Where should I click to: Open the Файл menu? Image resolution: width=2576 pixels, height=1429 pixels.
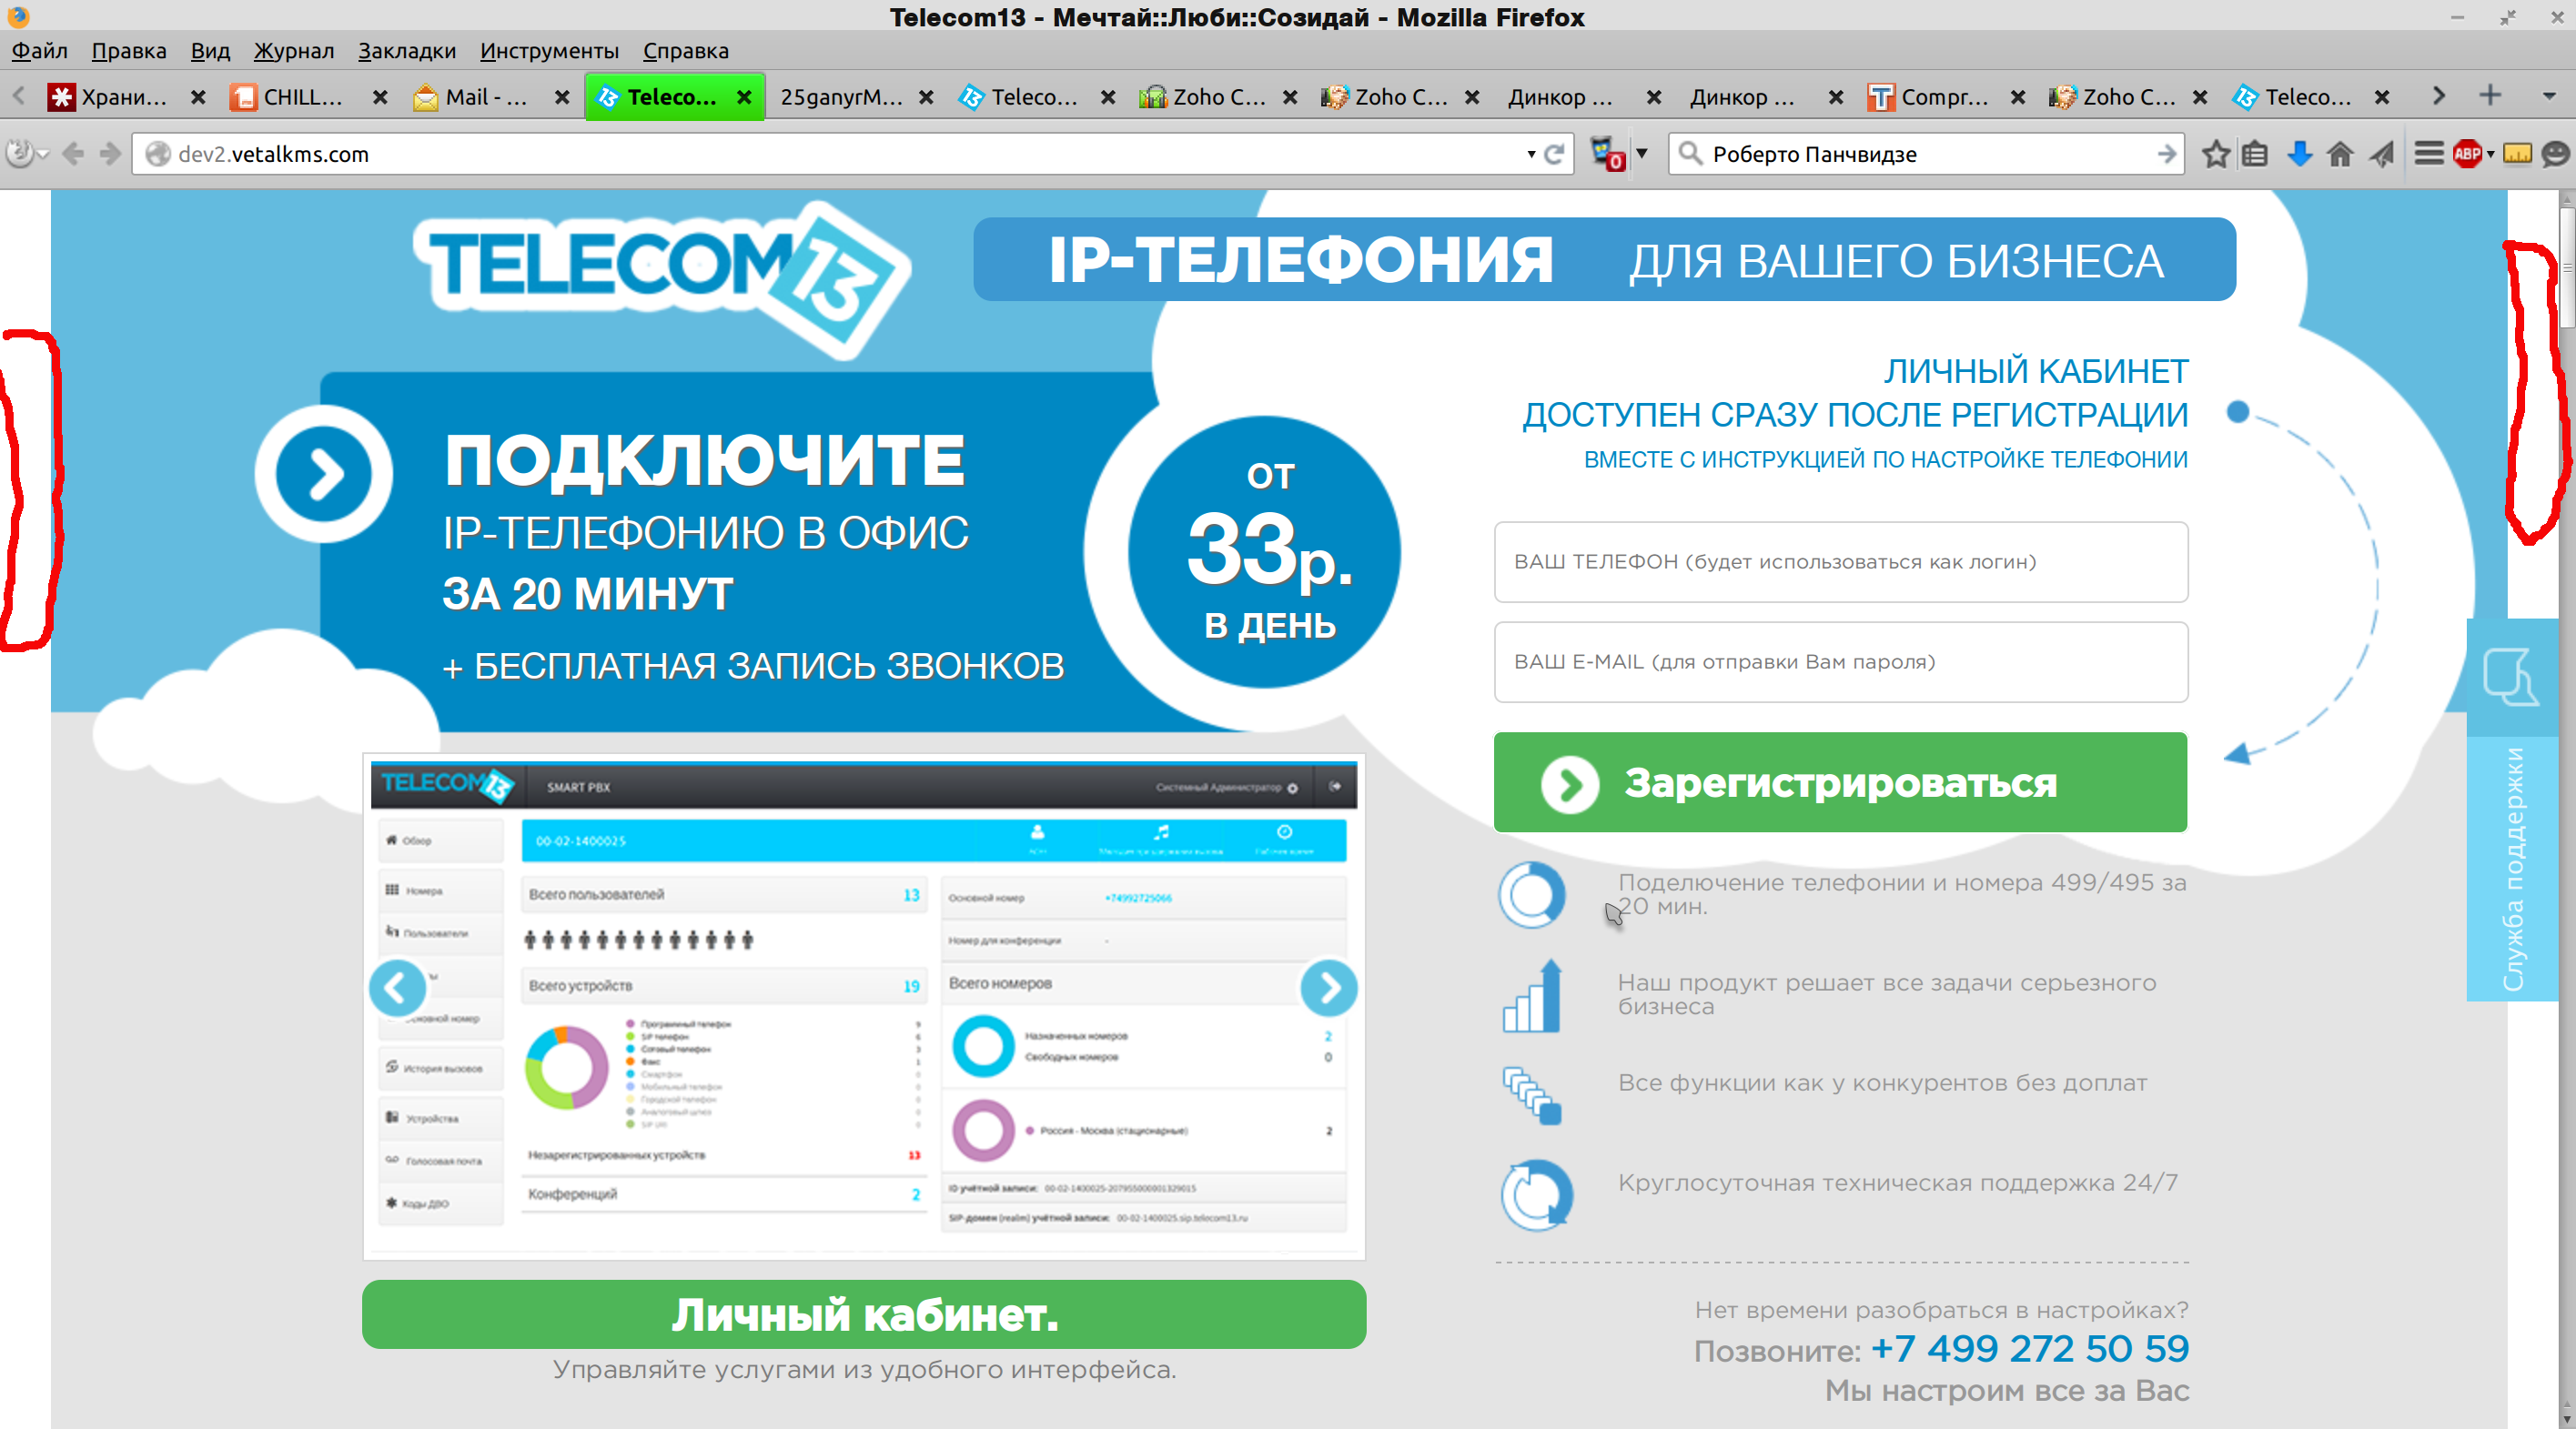(x=40, y=51)
